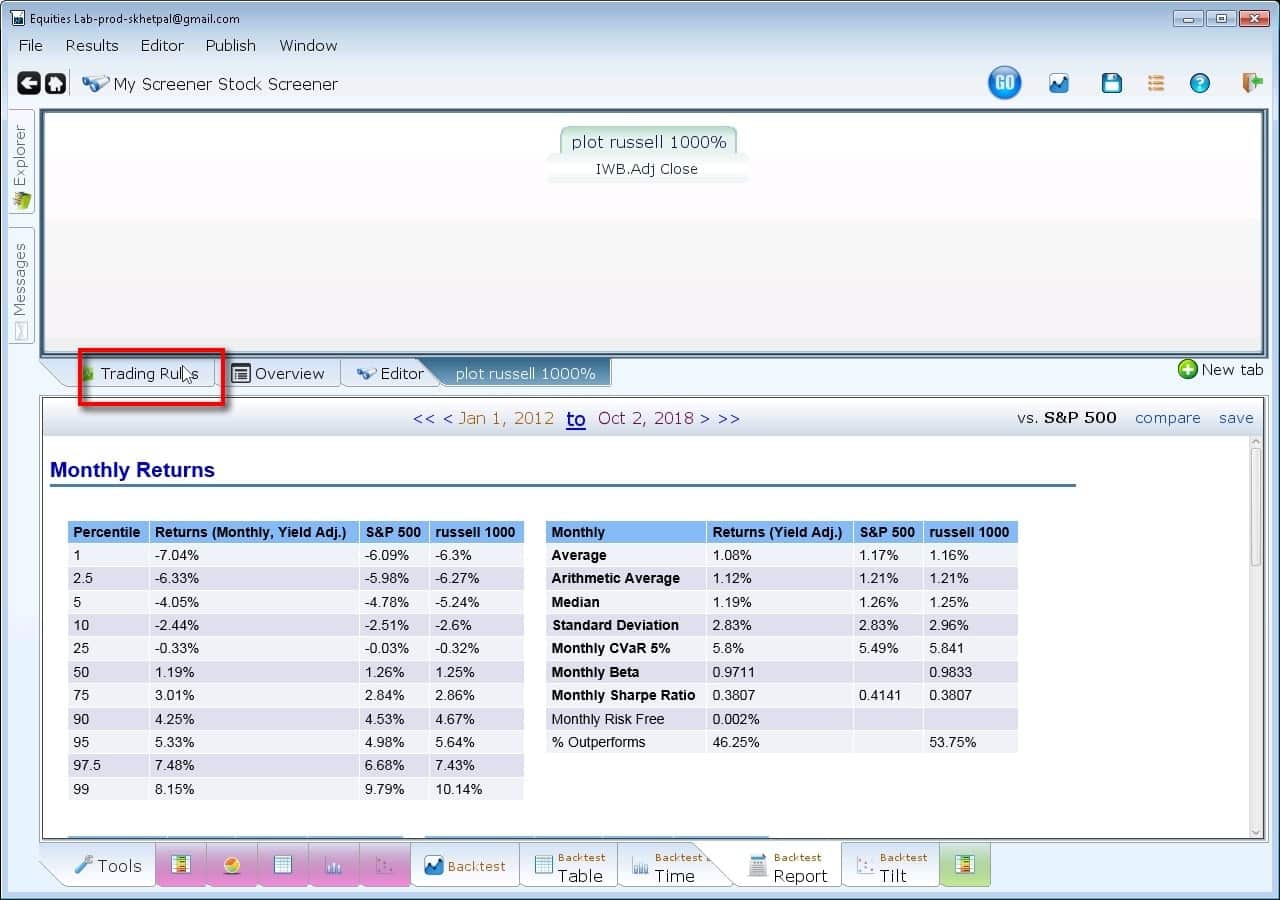
Task: Open the Messages side panel
Action: [x=21, y=285]
